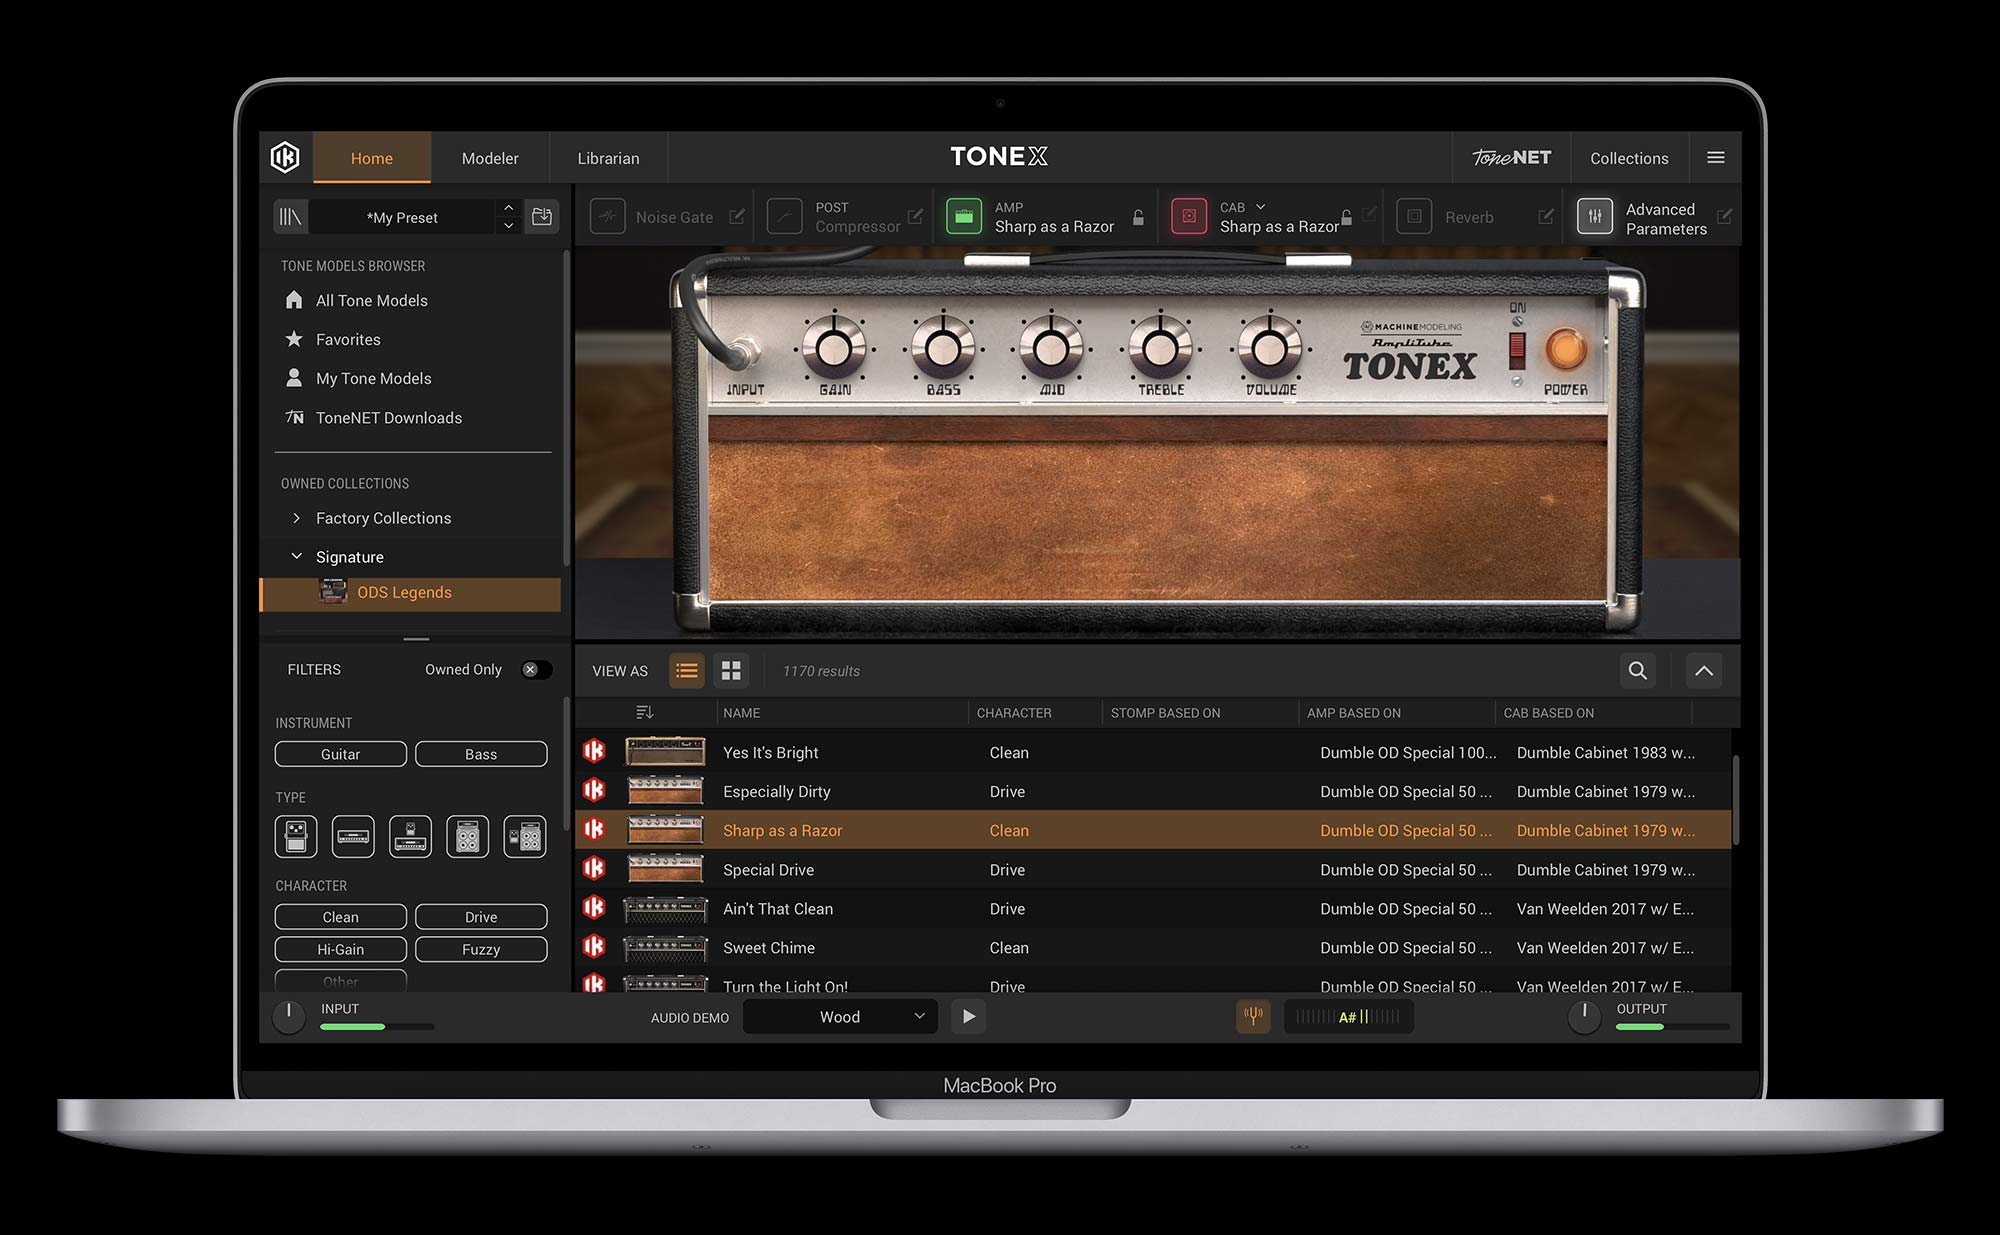Image resolution: width=2000 pixels, height=1235 pixels.
Task: Filter by Drive character
Action: (x=481, y=917)
